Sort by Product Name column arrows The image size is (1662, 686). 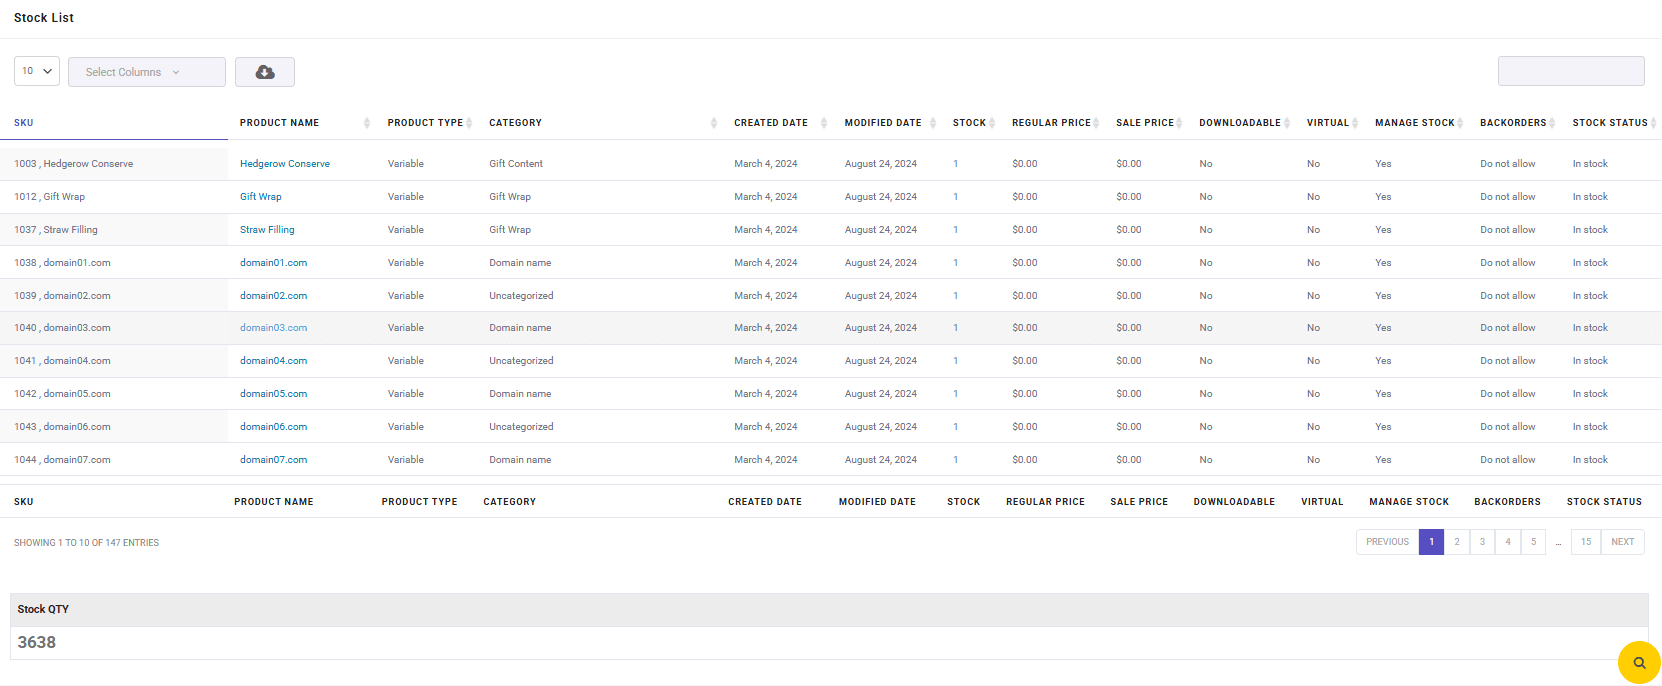[x=366, y=123]
